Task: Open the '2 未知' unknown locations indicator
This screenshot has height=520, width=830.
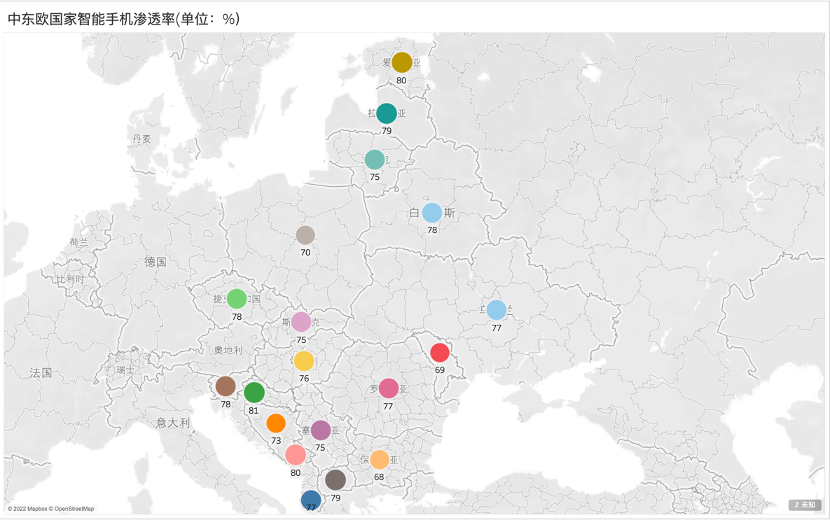Action: [x=806, y=505]
